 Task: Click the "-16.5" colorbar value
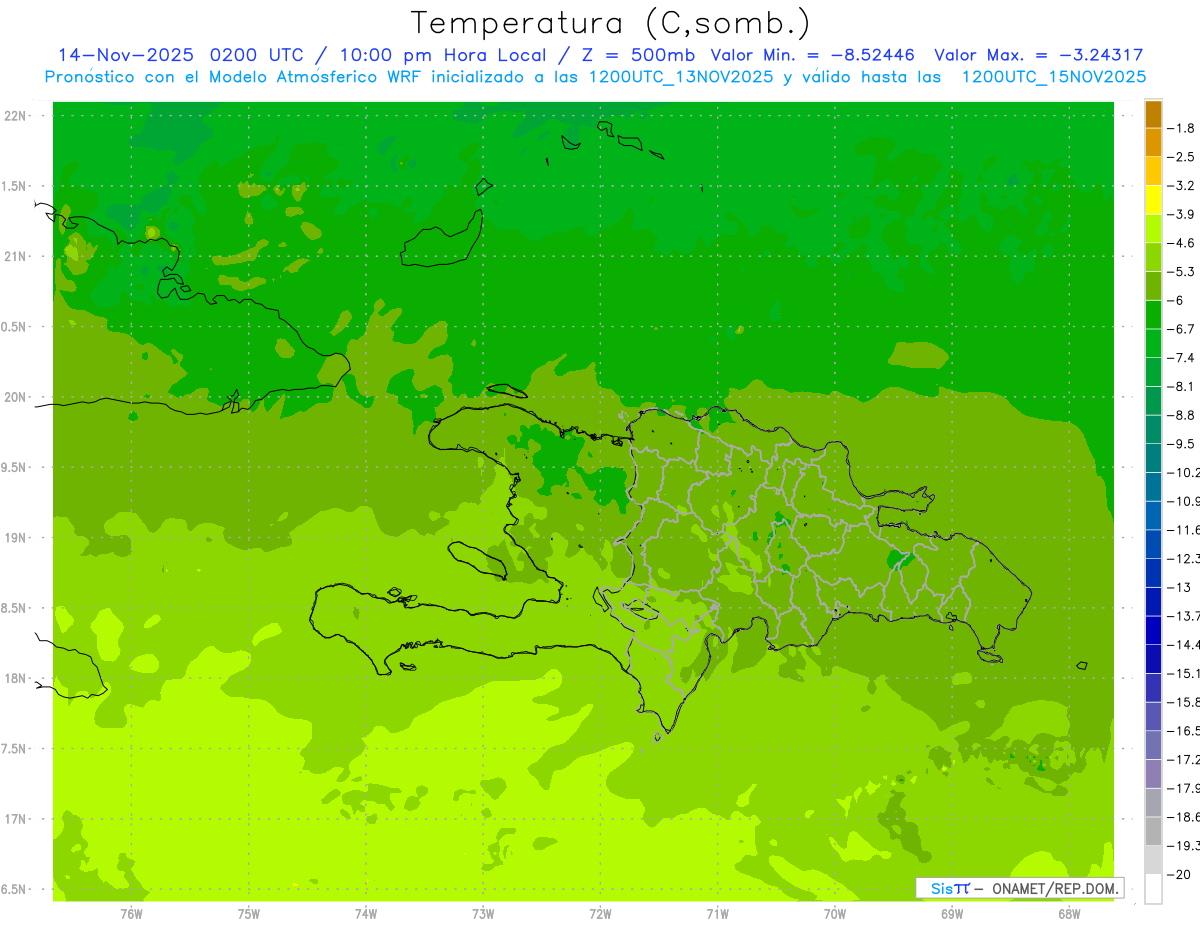[x=1183, y=731]
